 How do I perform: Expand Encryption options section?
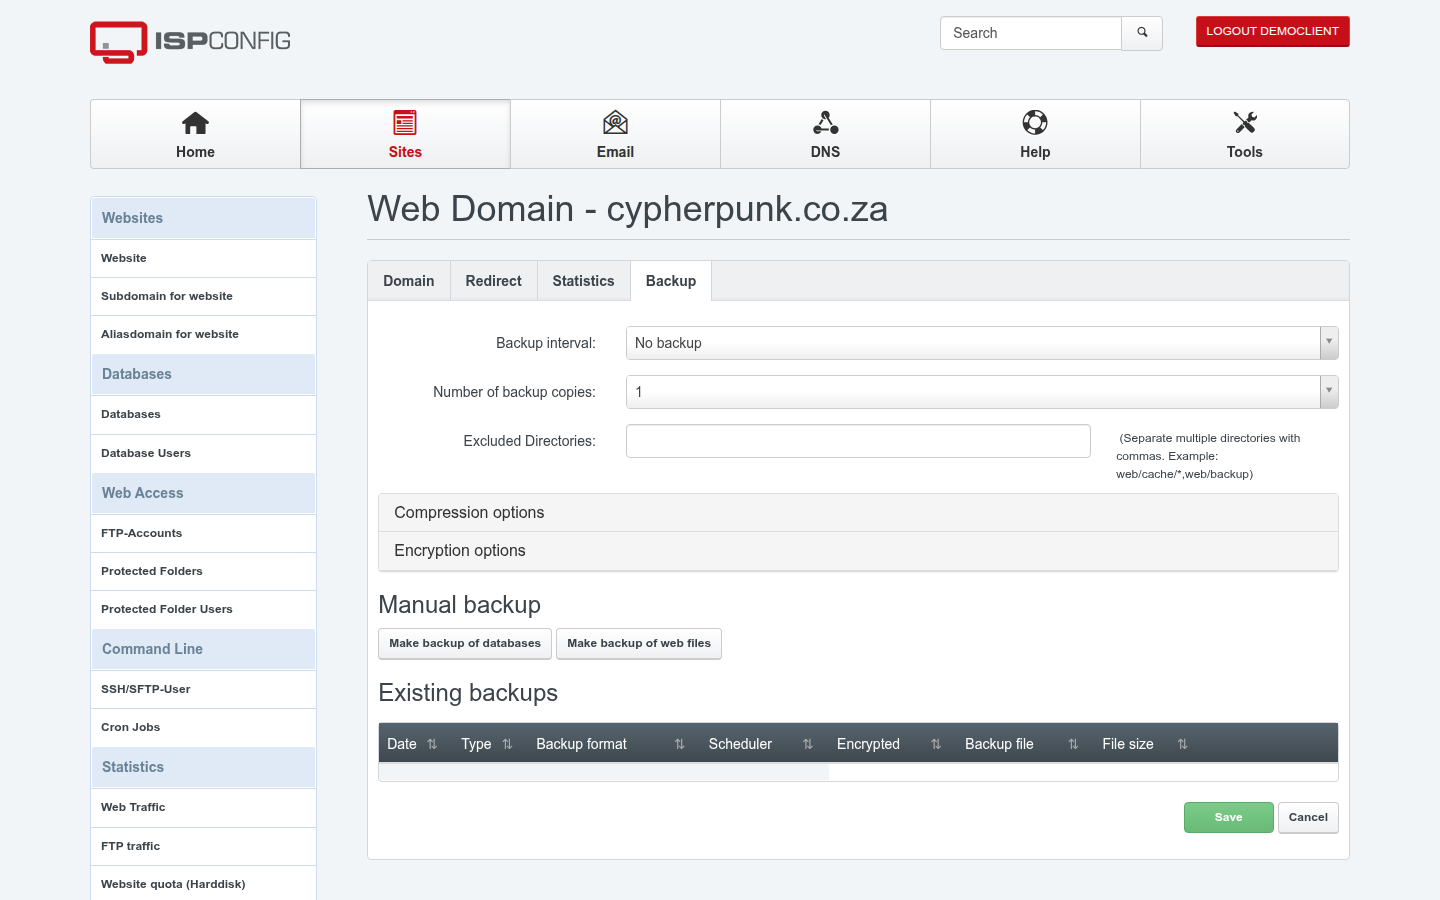pos(858,551)
